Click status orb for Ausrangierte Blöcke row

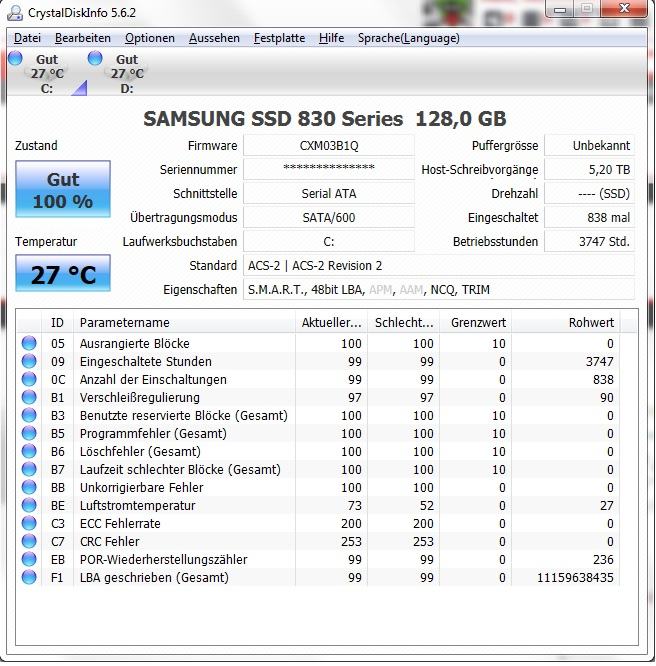coord(29,343)
